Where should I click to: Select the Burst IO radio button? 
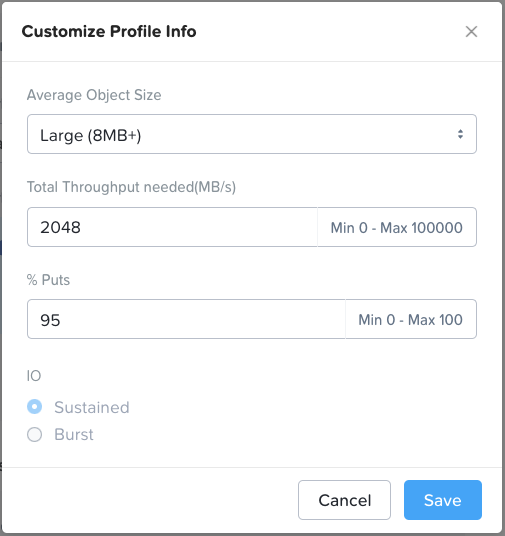35,434
